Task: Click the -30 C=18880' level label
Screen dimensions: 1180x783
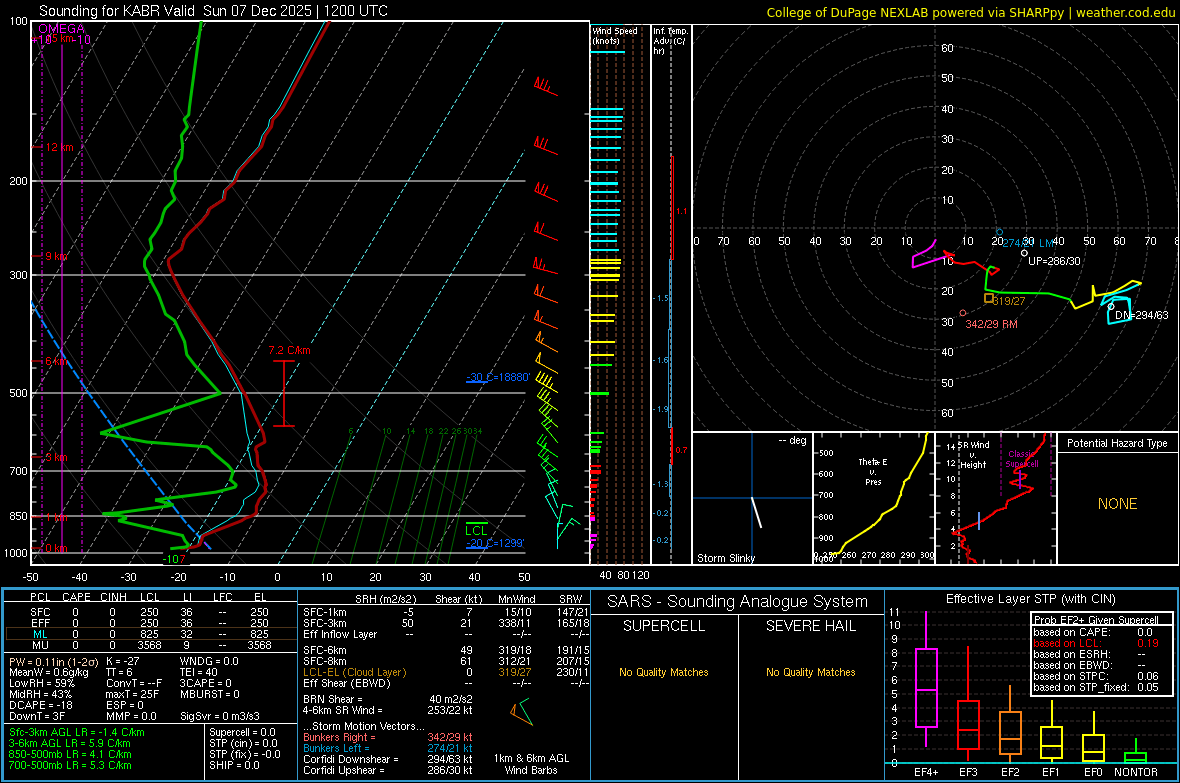Action: point(498,377)
